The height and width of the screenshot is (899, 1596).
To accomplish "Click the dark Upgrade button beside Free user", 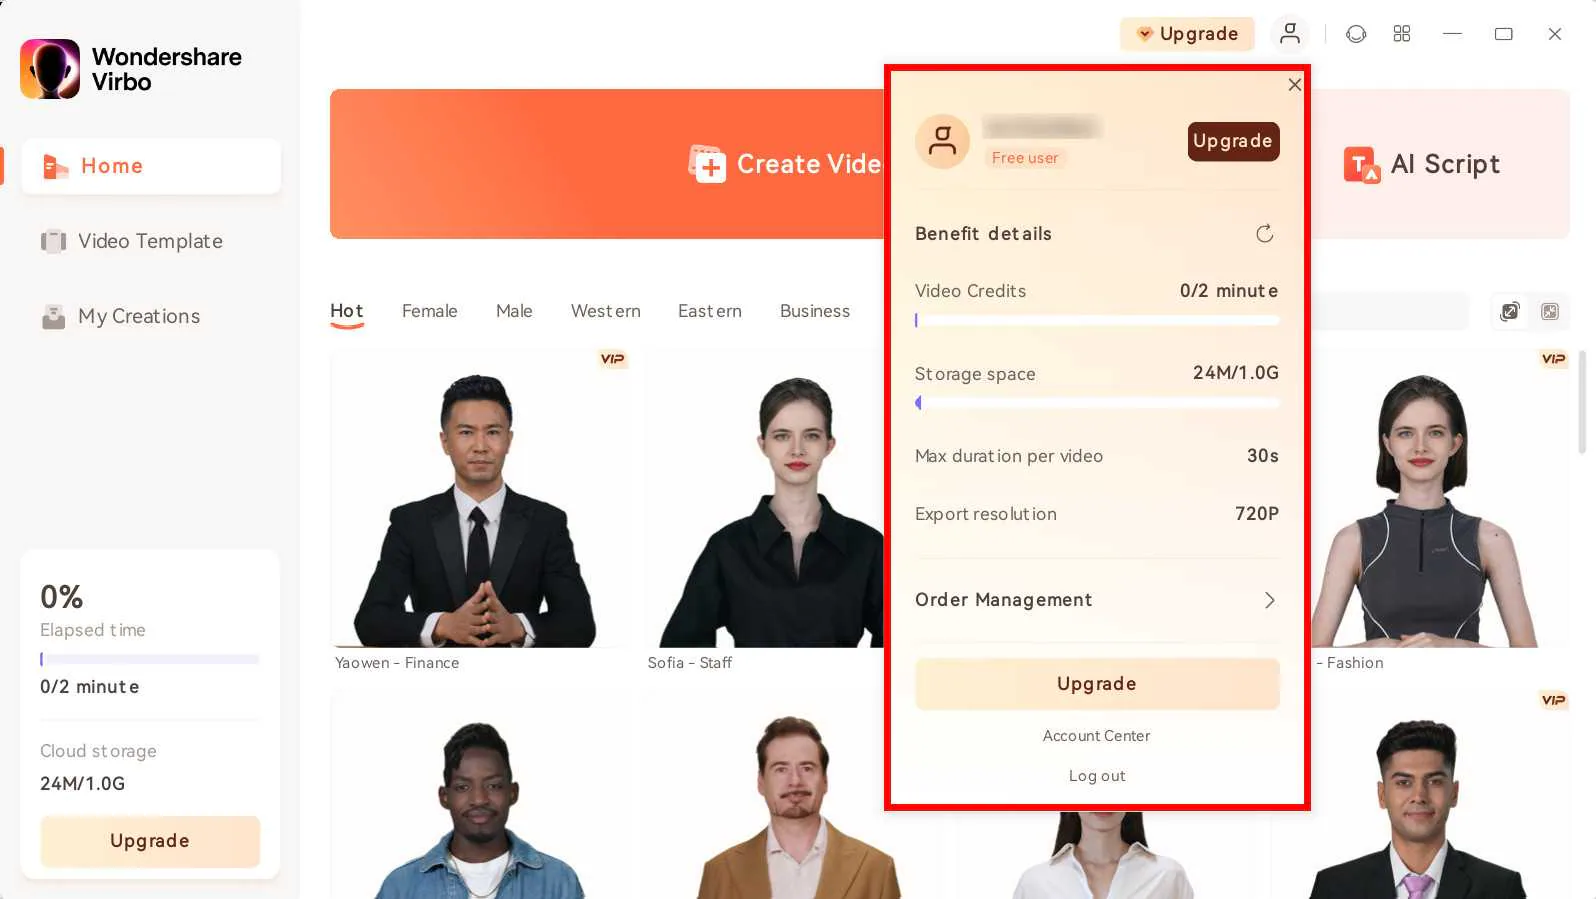I will pos(1233,141).
